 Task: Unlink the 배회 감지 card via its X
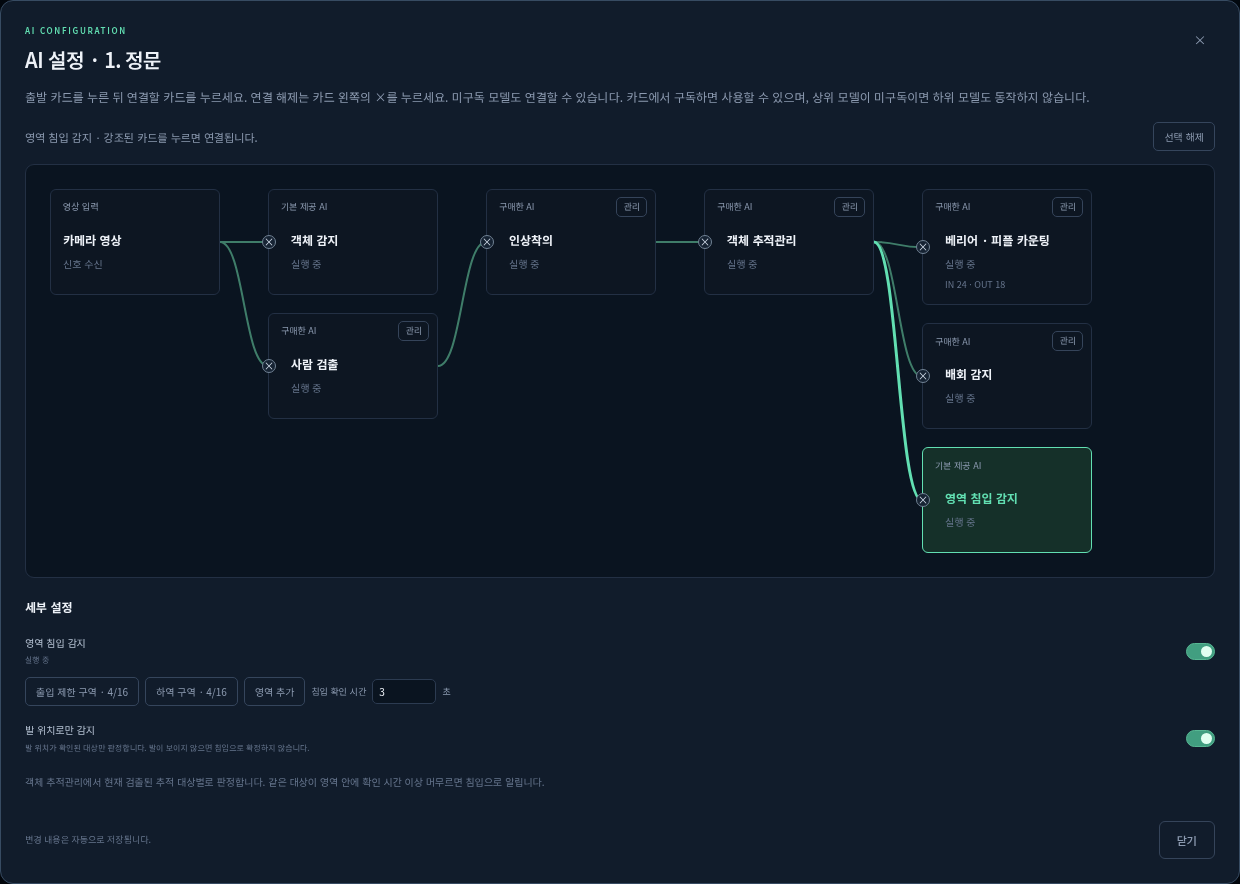(x=923, y=376)
